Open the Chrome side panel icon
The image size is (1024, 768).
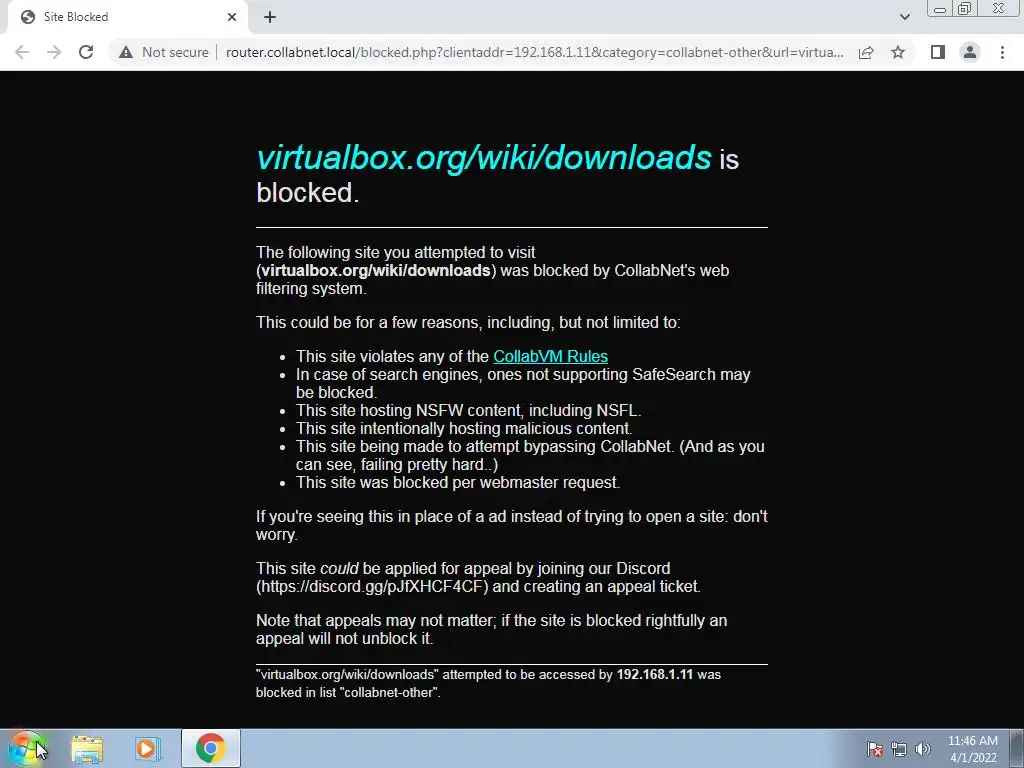(x=938, y=52)
